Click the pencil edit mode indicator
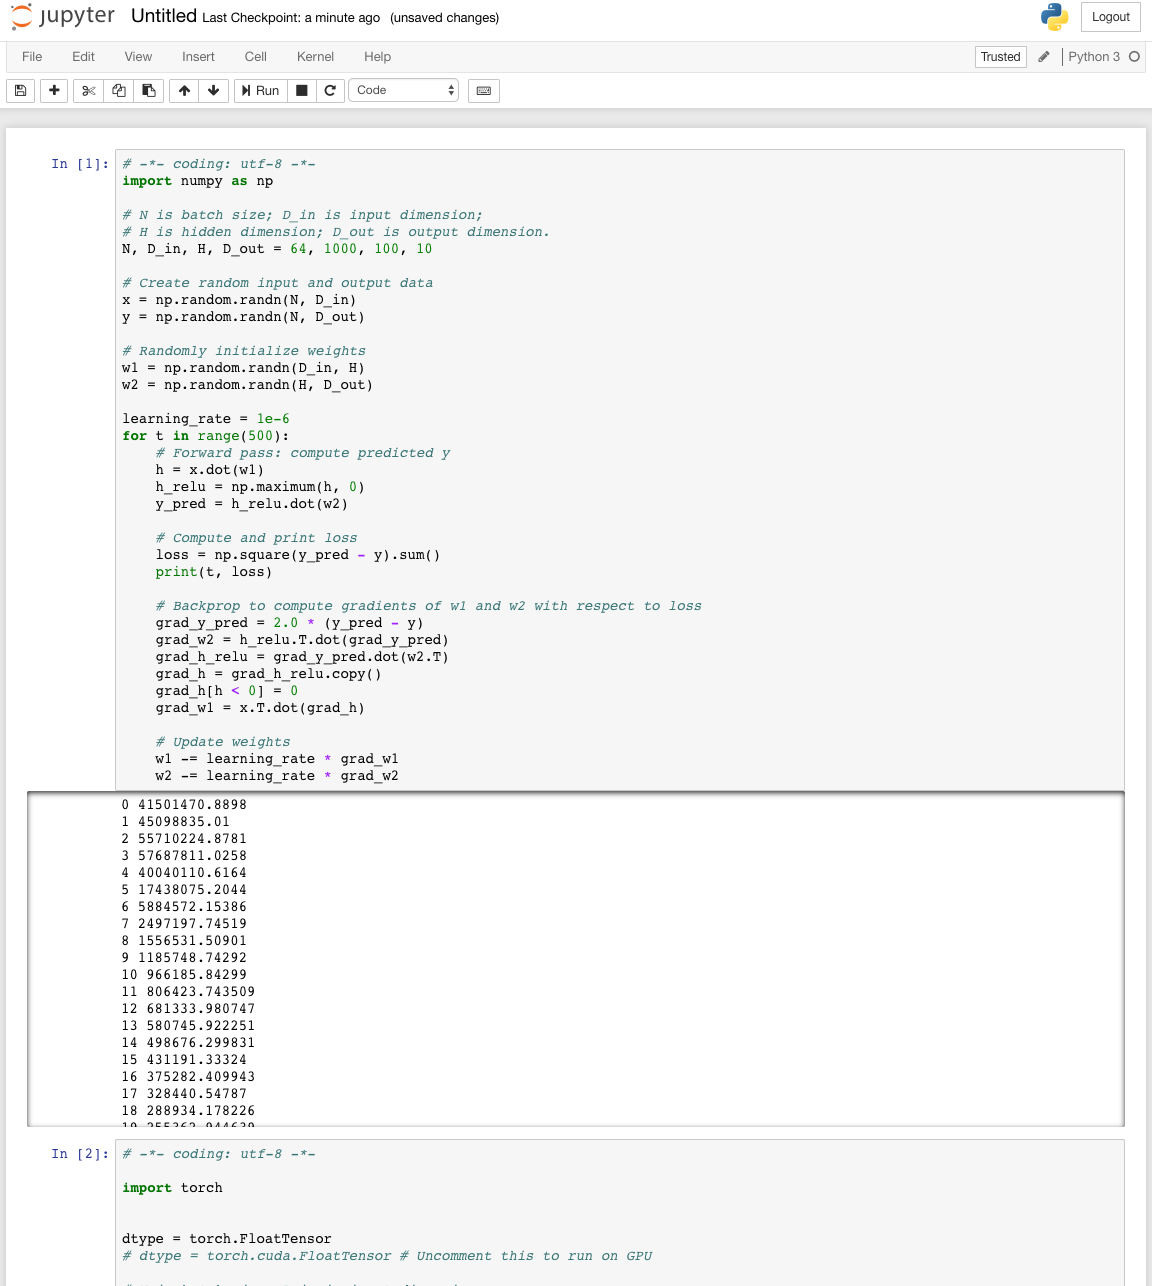Viewport: 1152px width, 1286px height. tap(1044, 57)
